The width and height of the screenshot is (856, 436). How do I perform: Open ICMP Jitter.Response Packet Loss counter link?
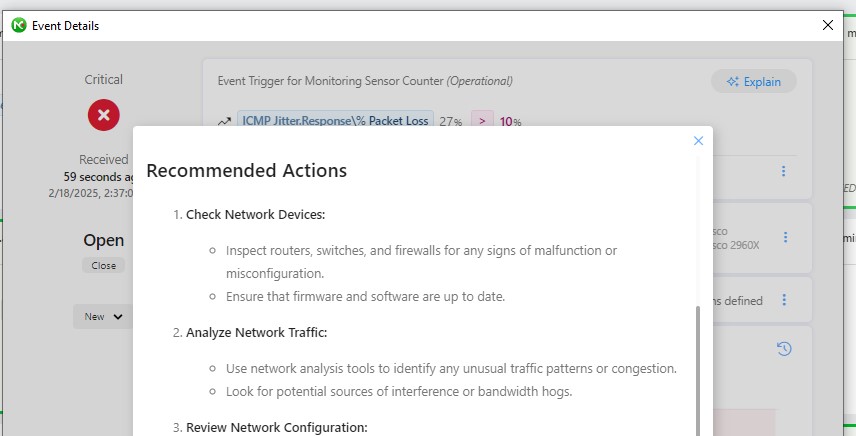(x=335, y=121)
